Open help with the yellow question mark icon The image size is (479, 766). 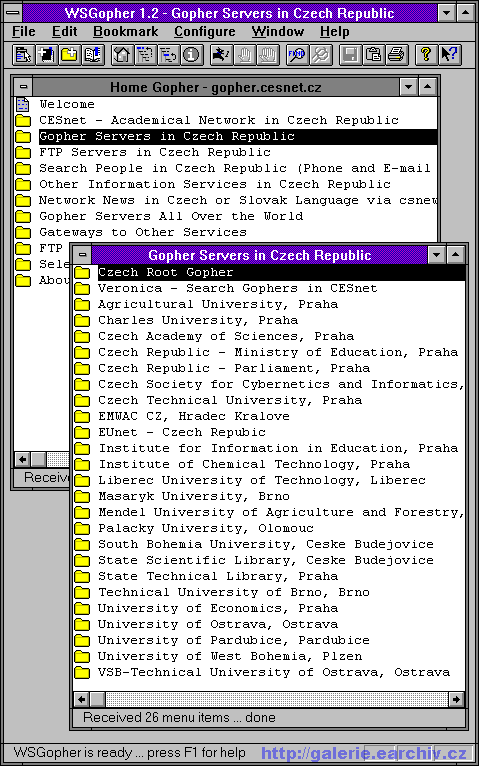[x=426, y=55]
